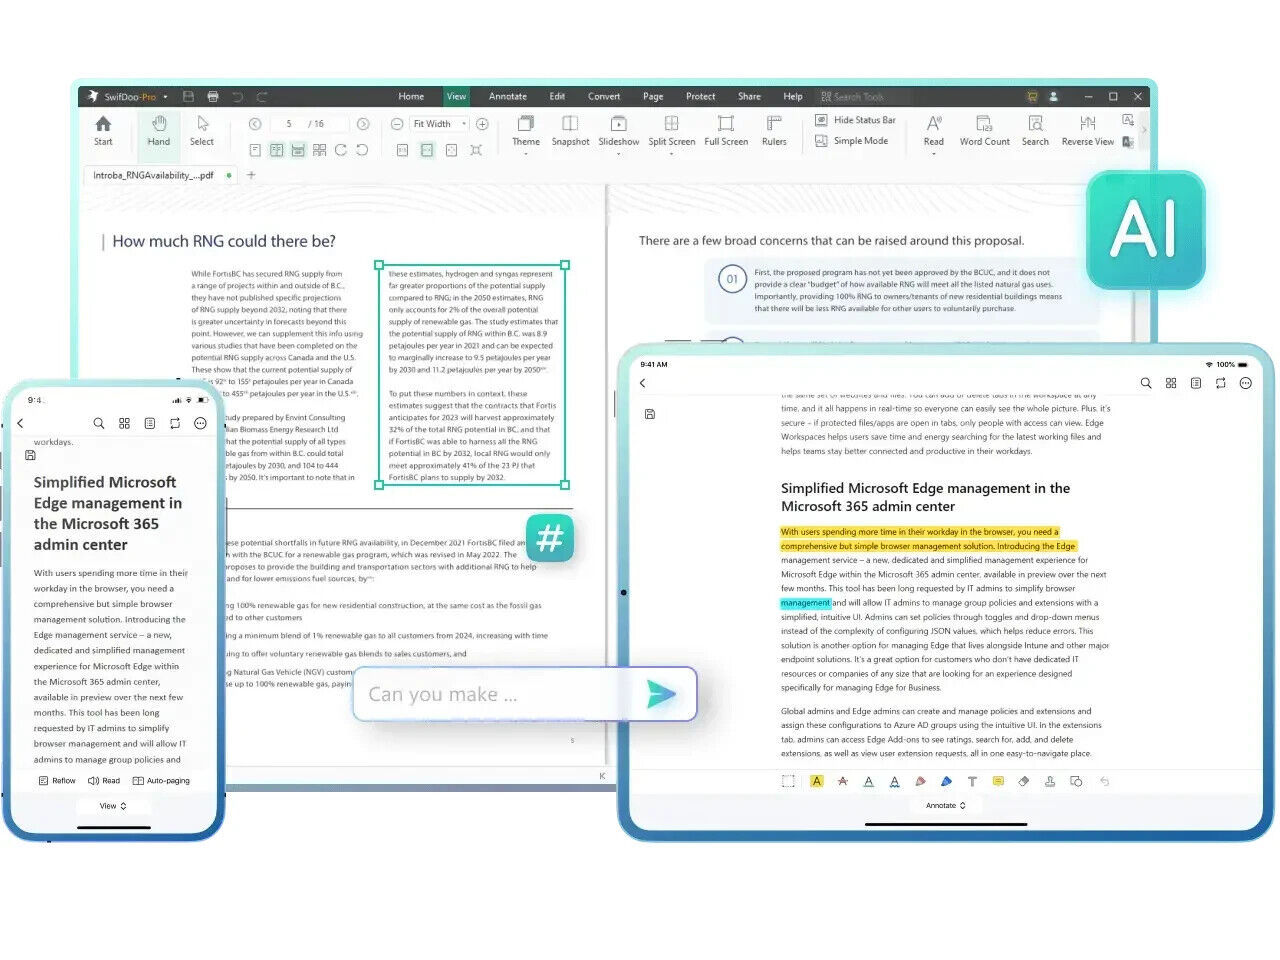Tap the sticky note tool on tablet toolbar
The width and height of the screenshot is (1280, 960).
998,782
